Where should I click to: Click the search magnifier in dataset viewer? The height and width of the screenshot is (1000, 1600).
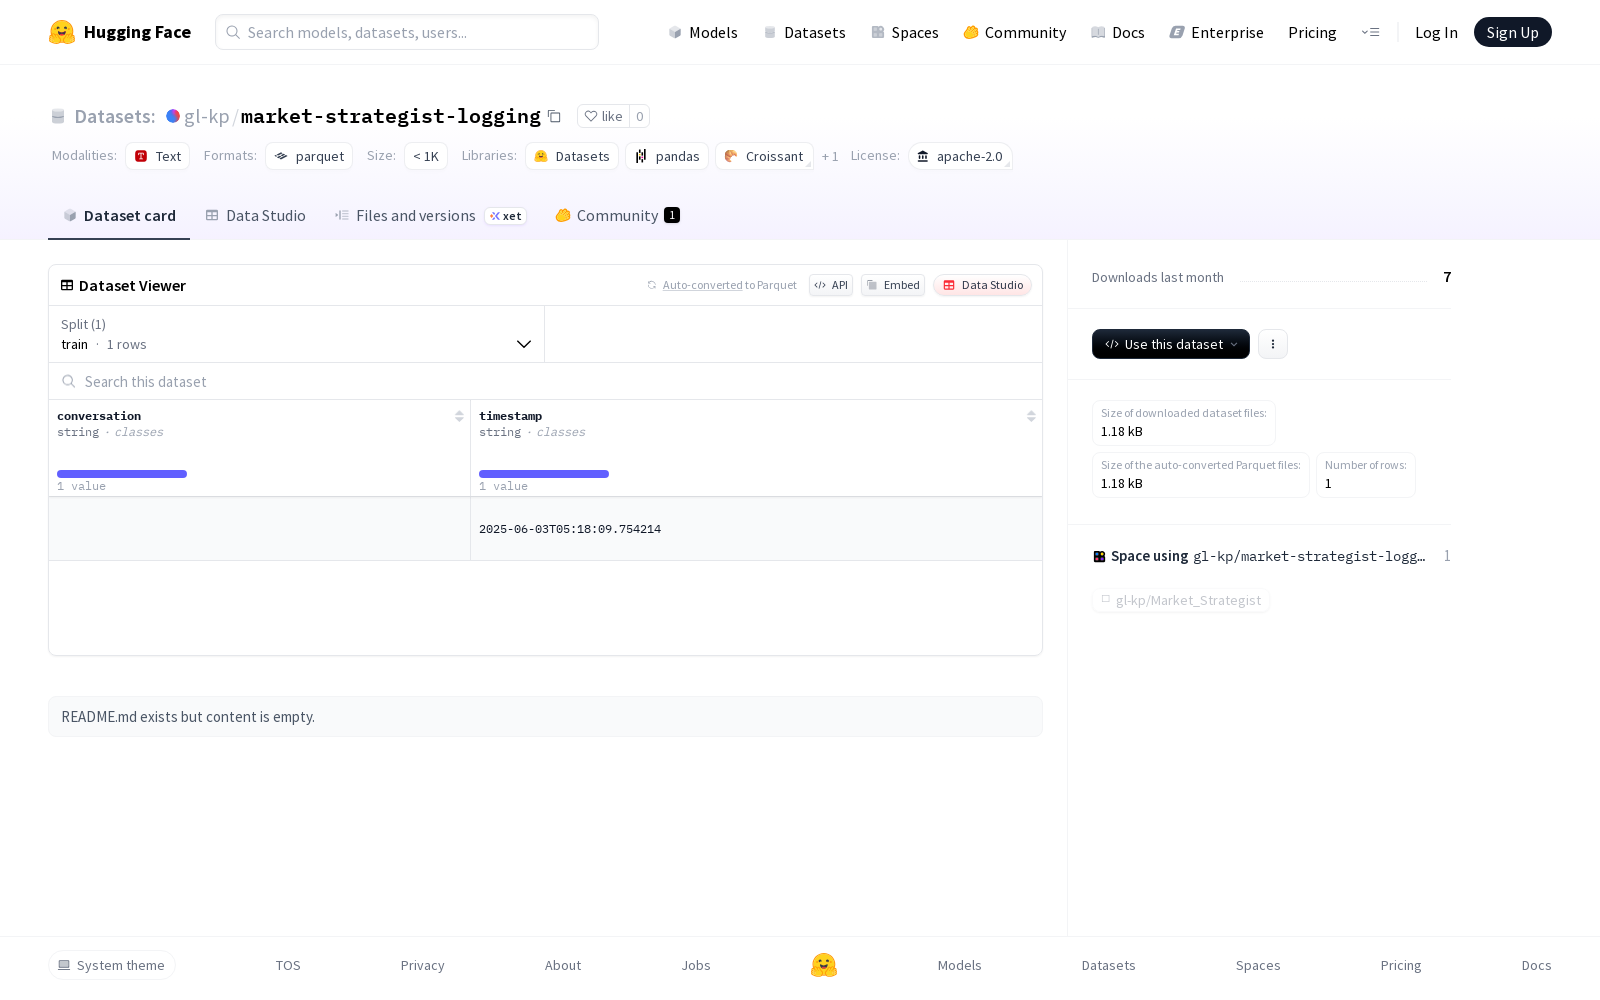(69, 381)
